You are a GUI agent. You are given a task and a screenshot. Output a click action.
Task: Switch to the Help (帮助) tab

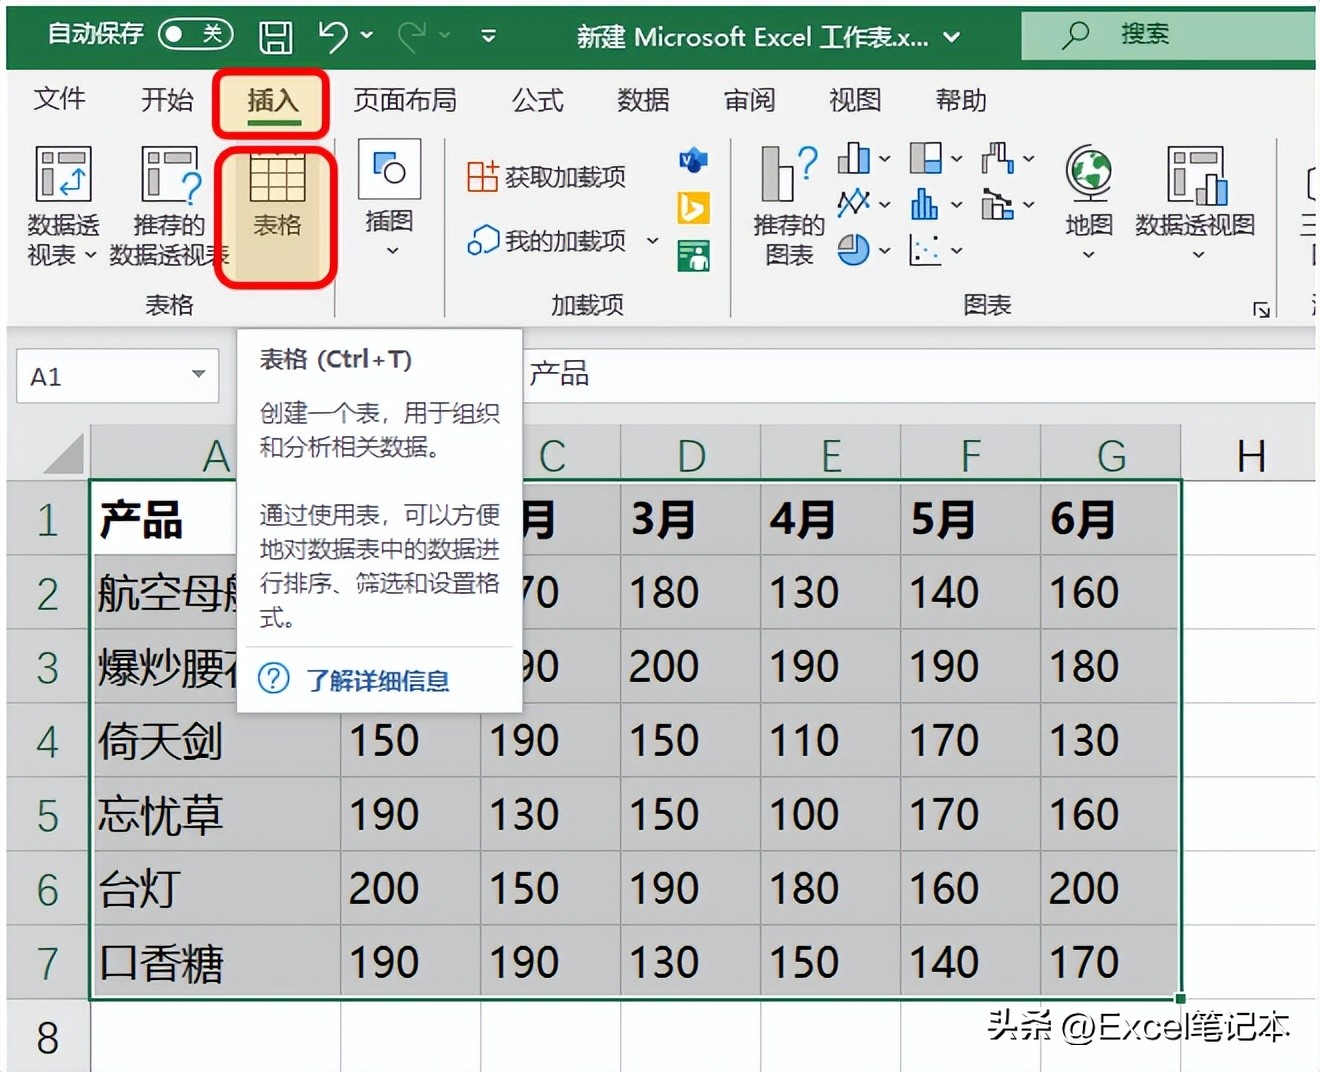point(961,99)
